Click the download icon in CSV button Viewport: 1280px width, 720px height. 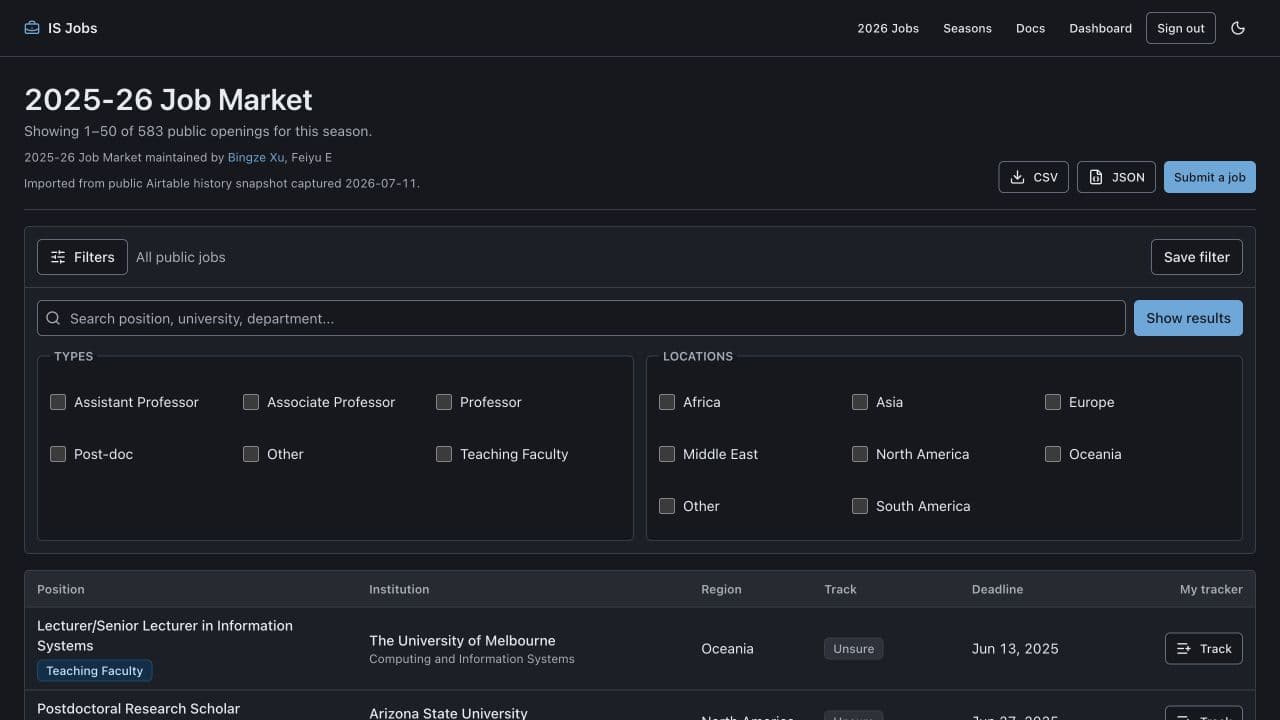tap(1017, 177)
